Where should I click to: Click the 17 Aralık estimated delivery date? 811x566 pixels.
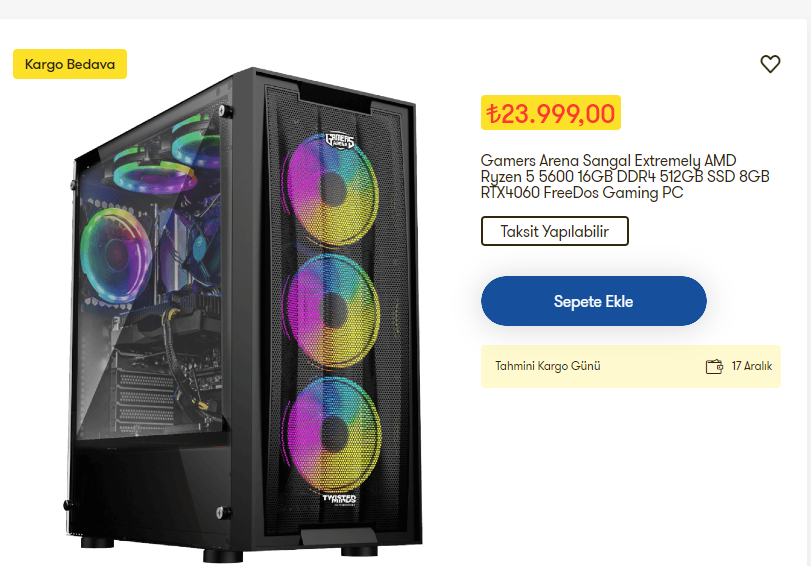(752, 366)
